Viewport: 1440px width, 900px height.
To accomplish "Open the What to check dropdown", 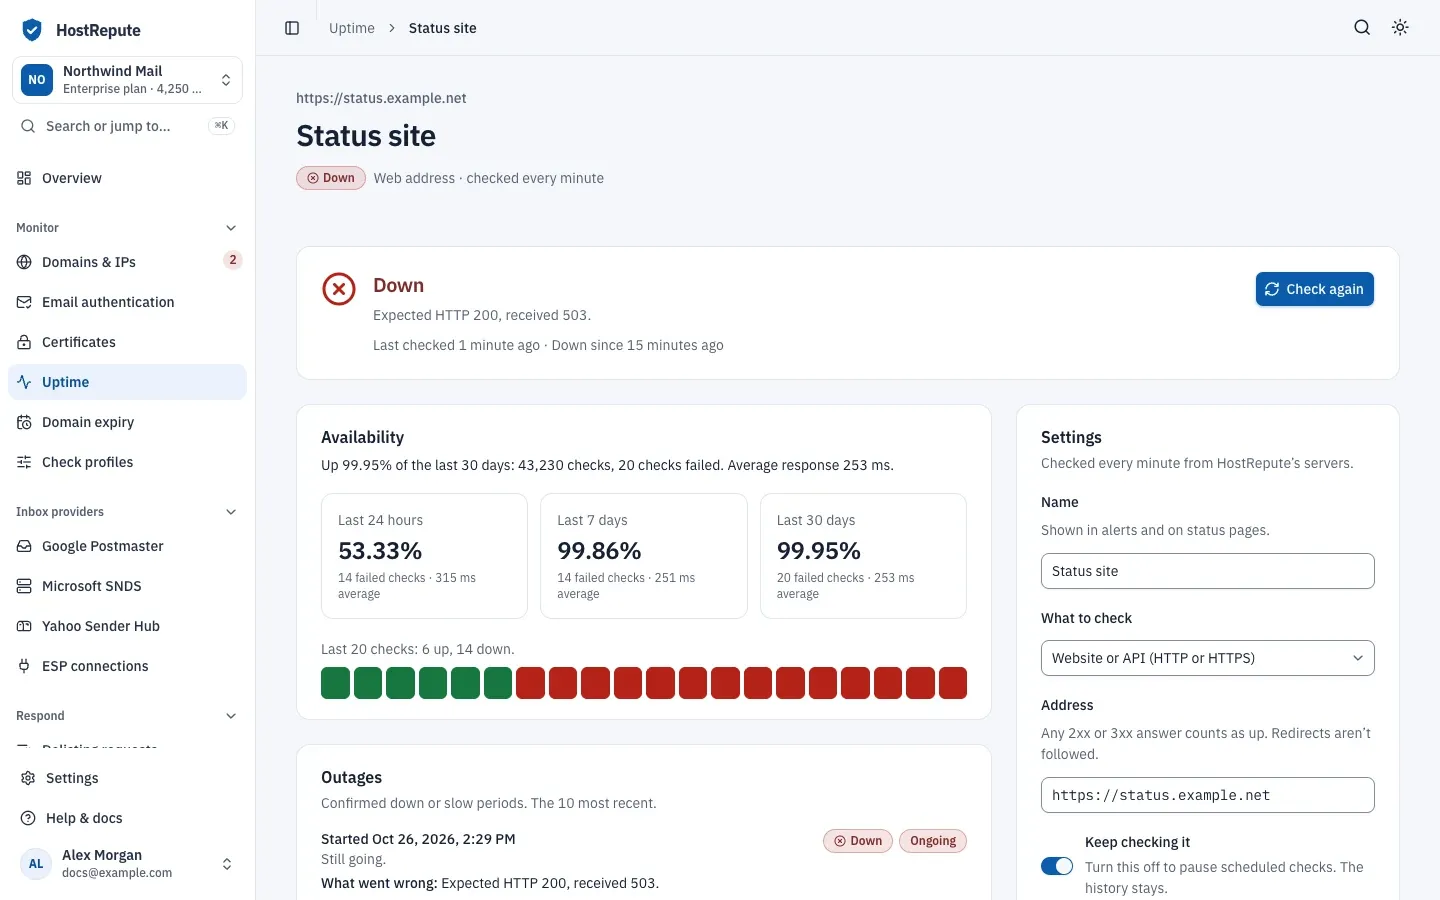I will click(1207, 658).
